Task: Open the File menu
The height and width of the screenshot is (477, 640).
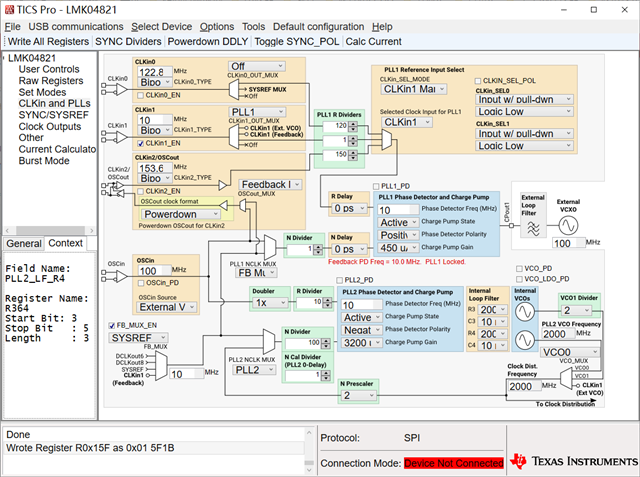Action: click(13, 27)
